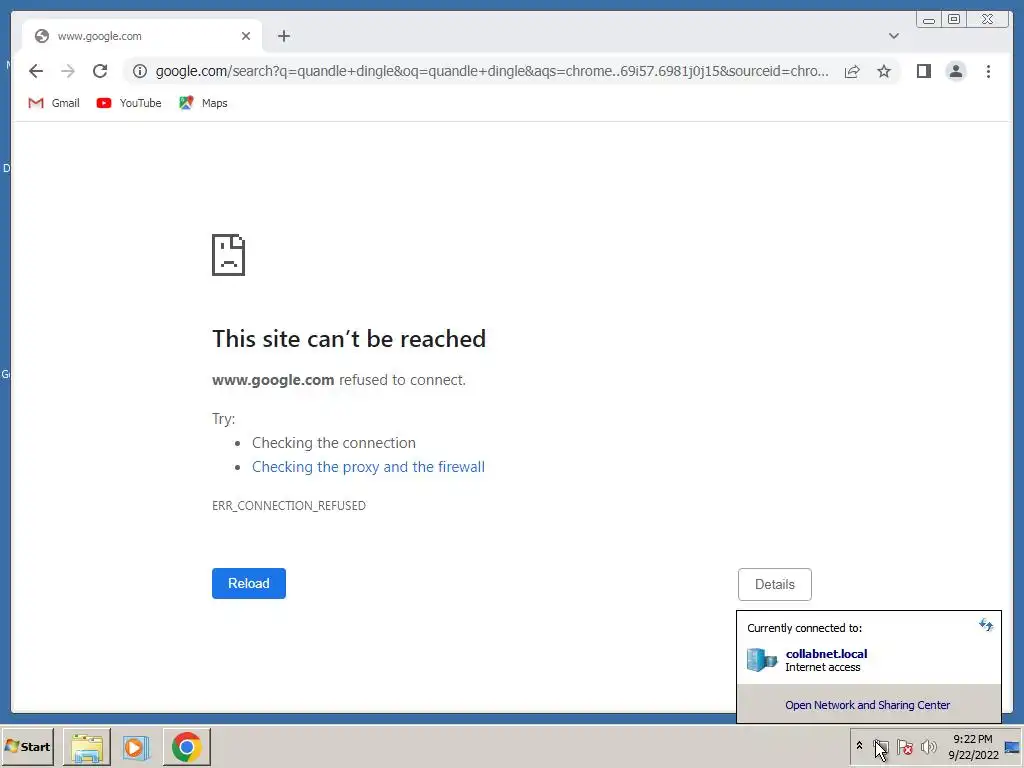The height and width of the screenshot is (768, 1024).
Task: Go back using the browser back arrow
Action: tap(36, 71)
